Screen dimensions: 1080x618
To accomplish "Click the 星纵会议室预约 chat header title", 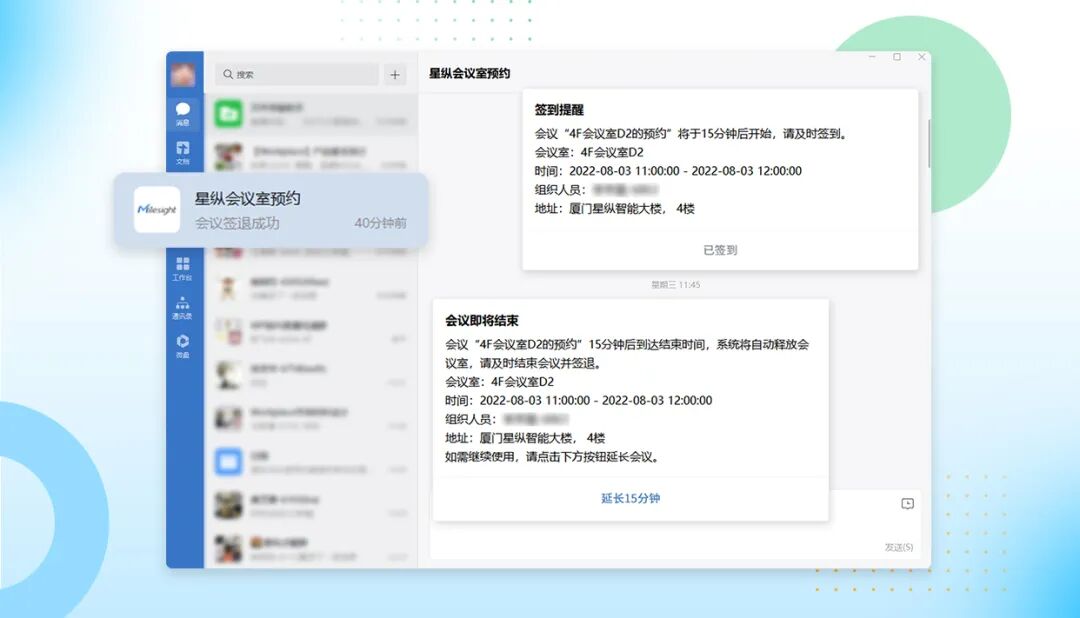I will coord(469,73).
